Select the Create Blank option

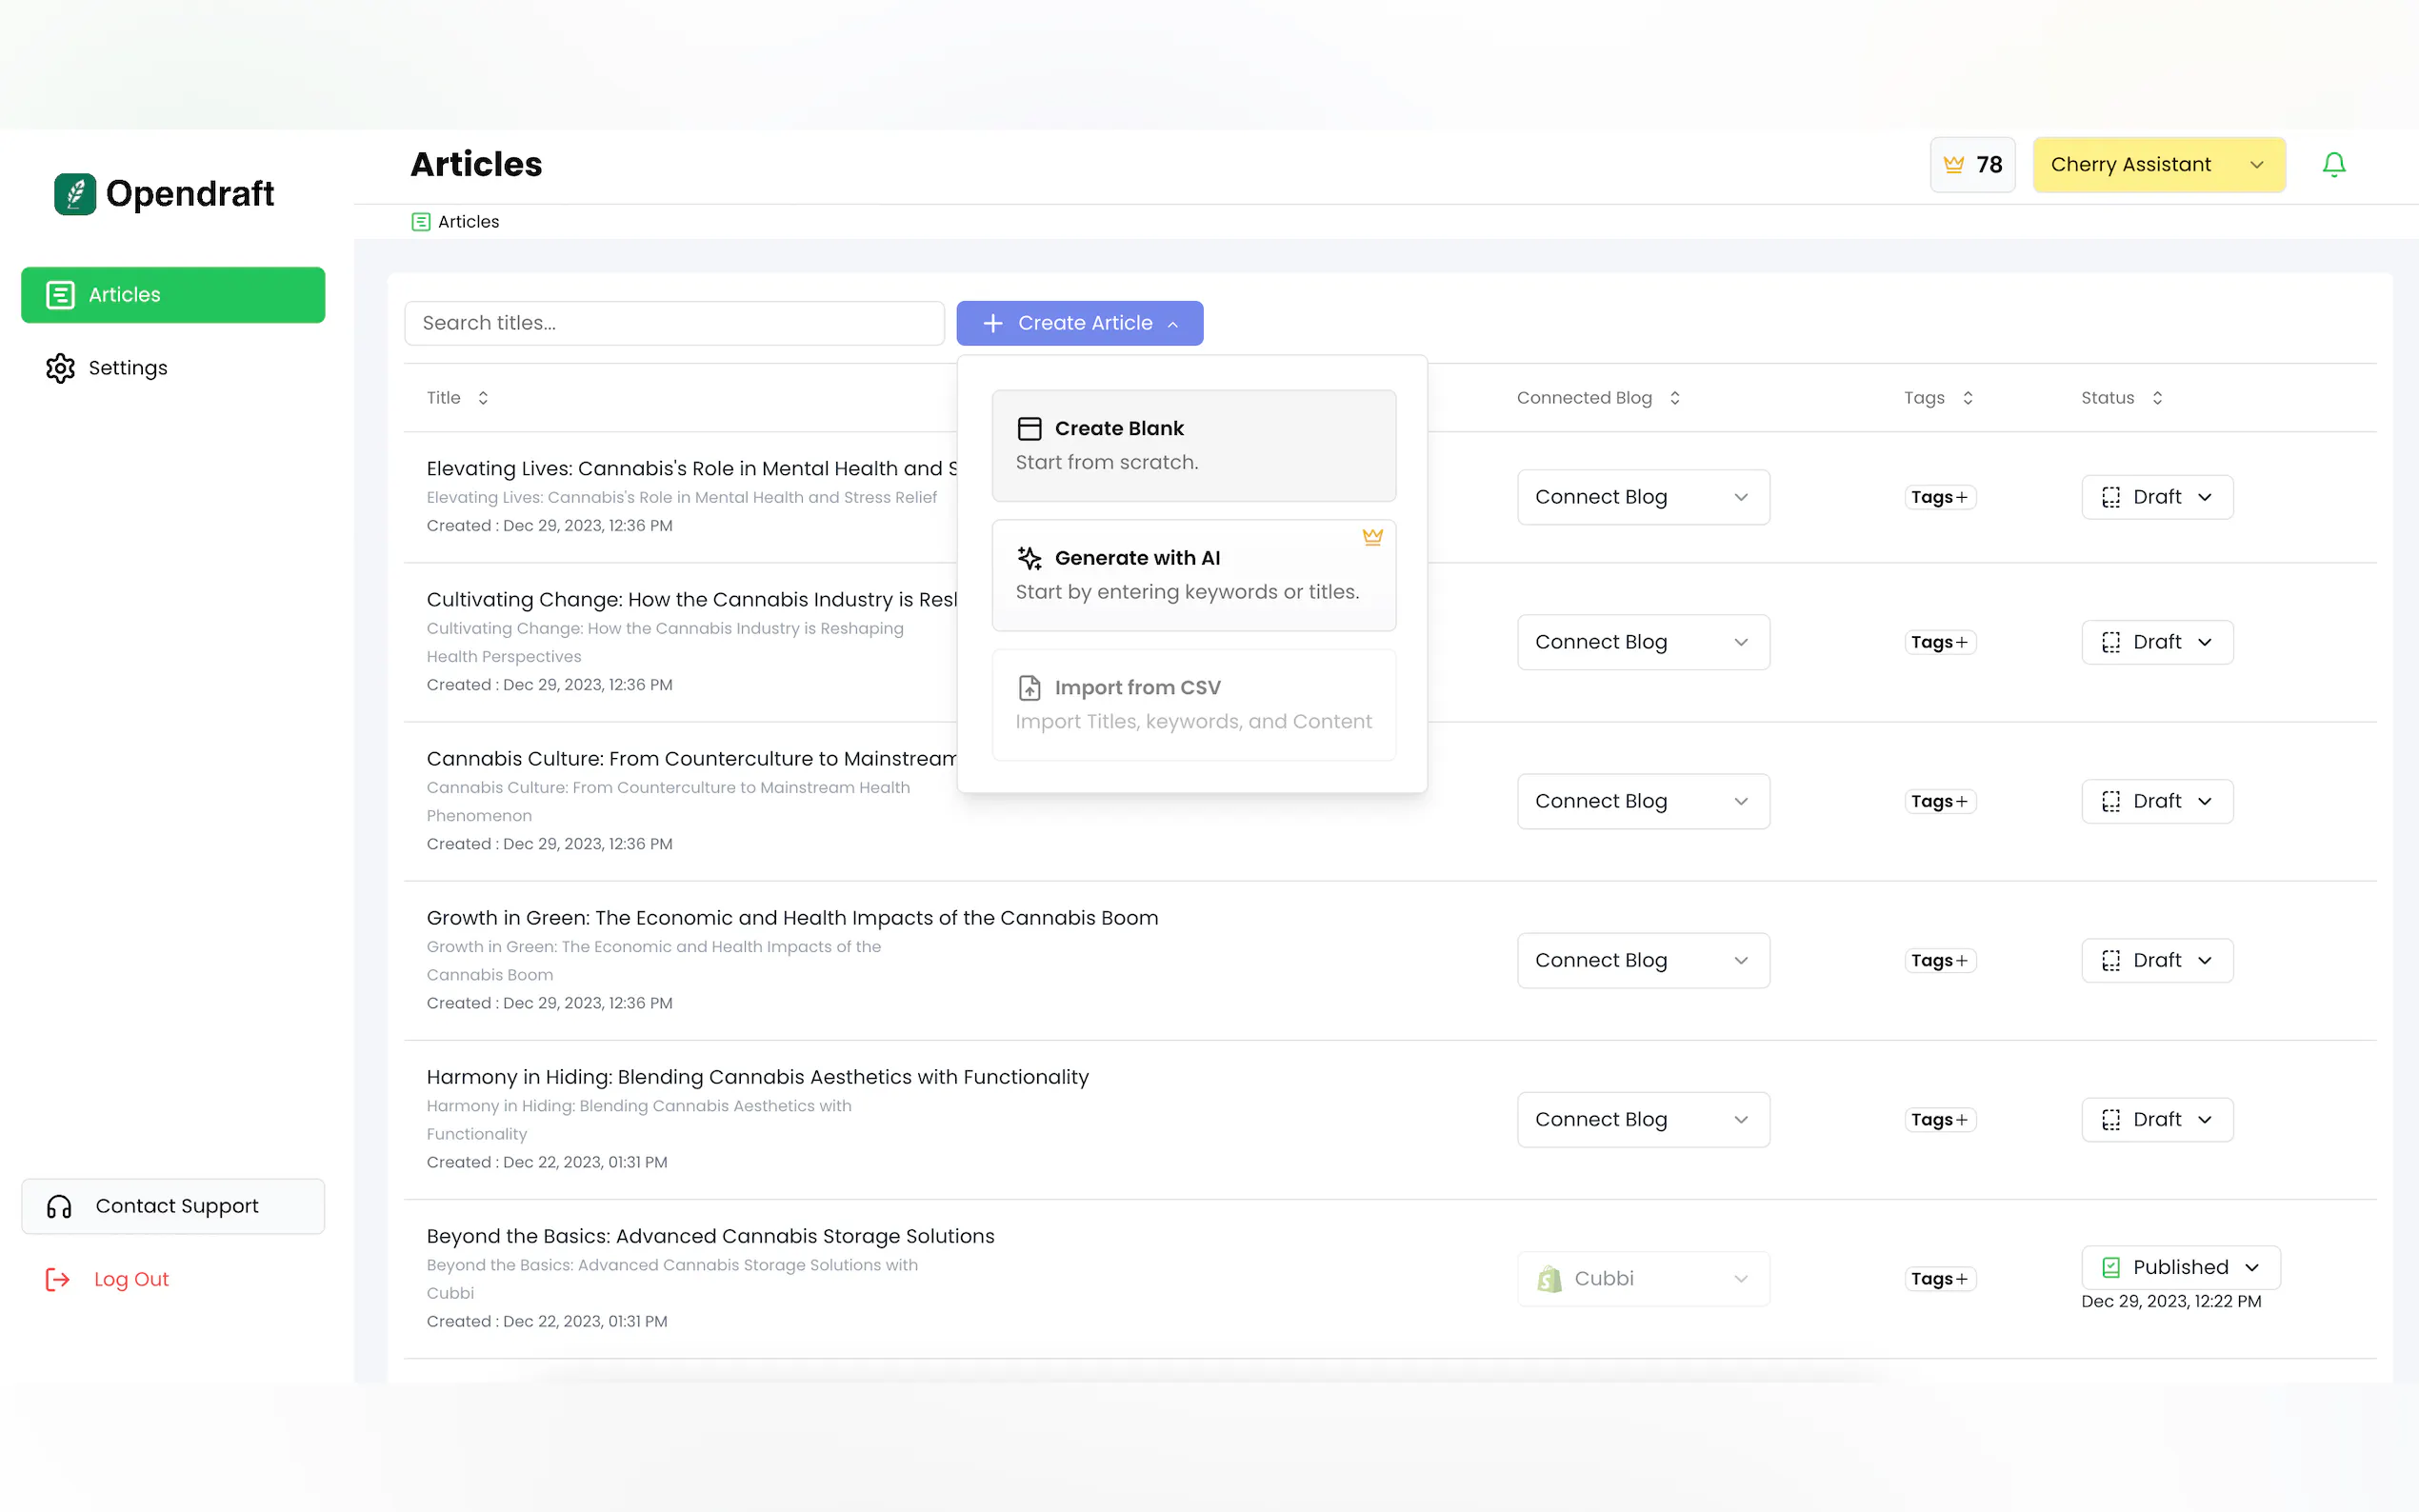1193,445
